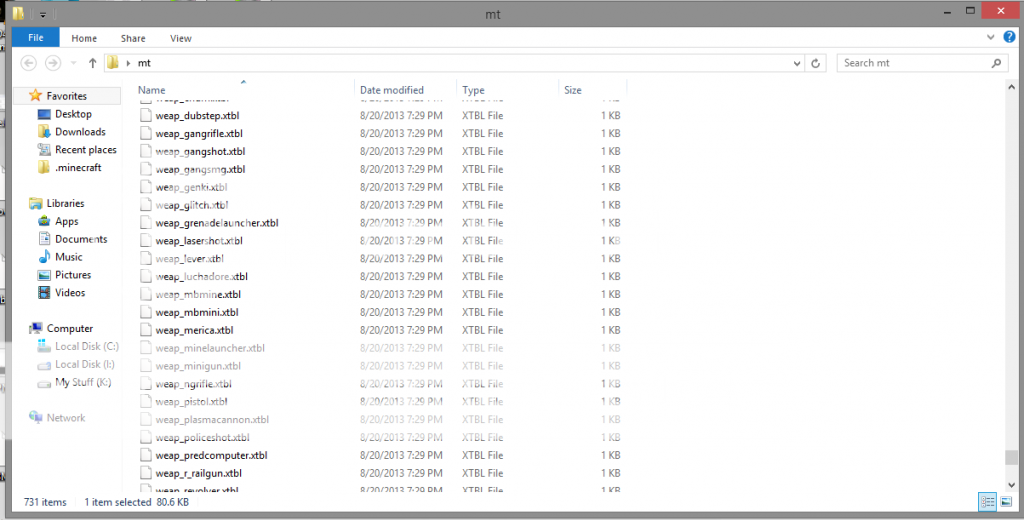Click the vertical scrollbar thumb
Screen dimensions: 1024x520
[x=1010, y=458]
